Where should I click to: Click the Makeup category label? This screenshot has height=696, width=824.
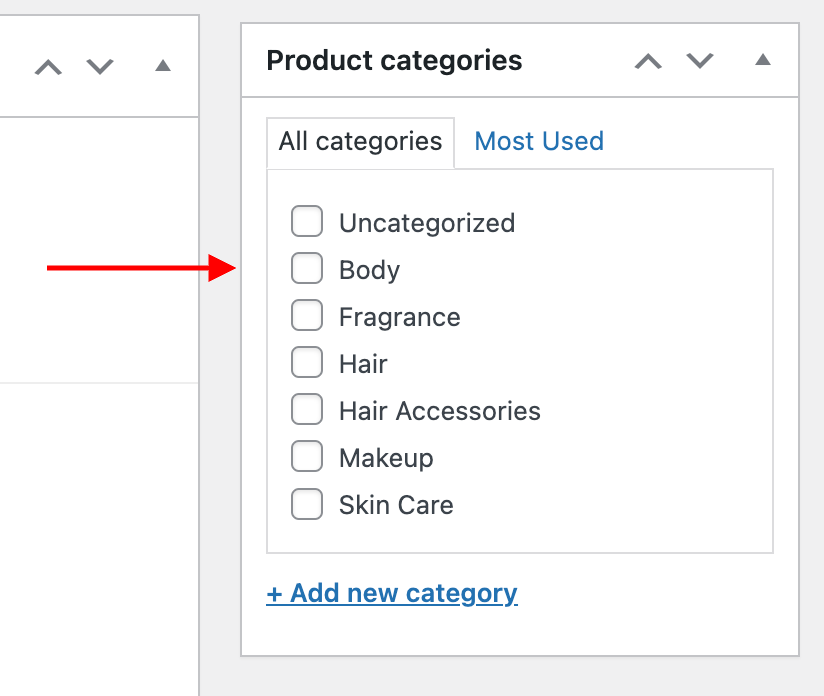pos(386,458)
